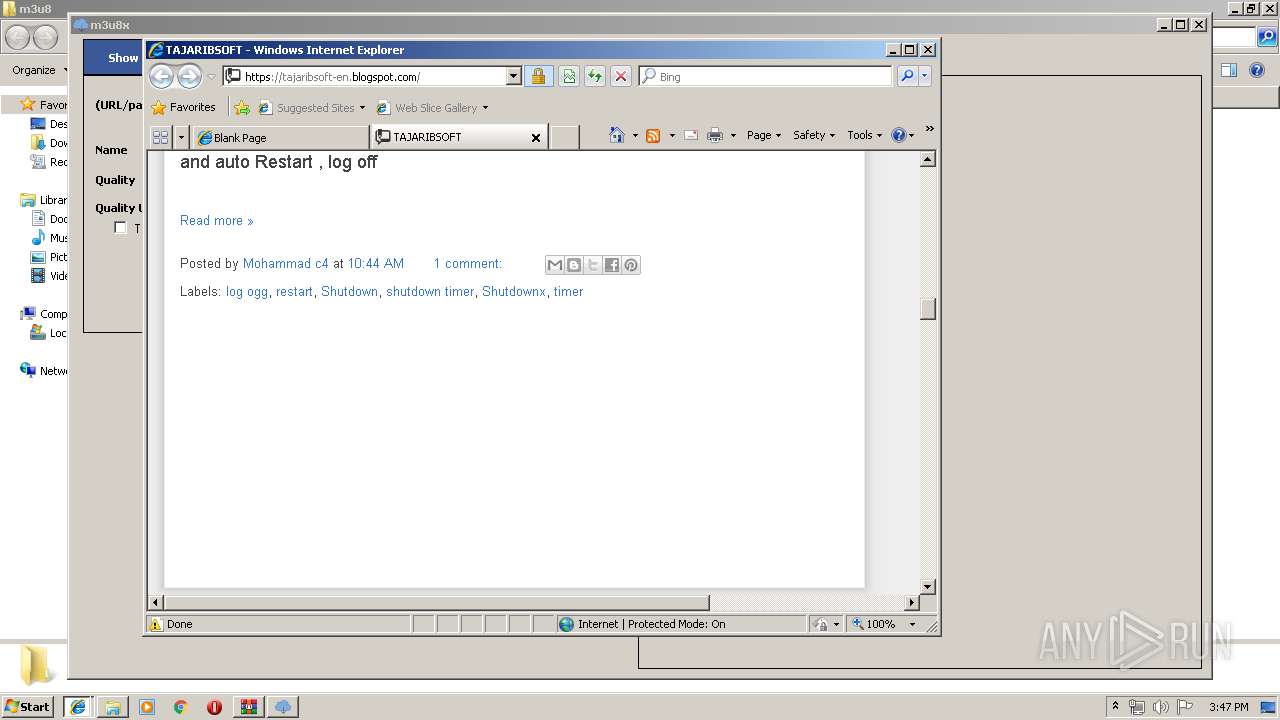Refresh the page using the green arrows icon

point(595,76)
